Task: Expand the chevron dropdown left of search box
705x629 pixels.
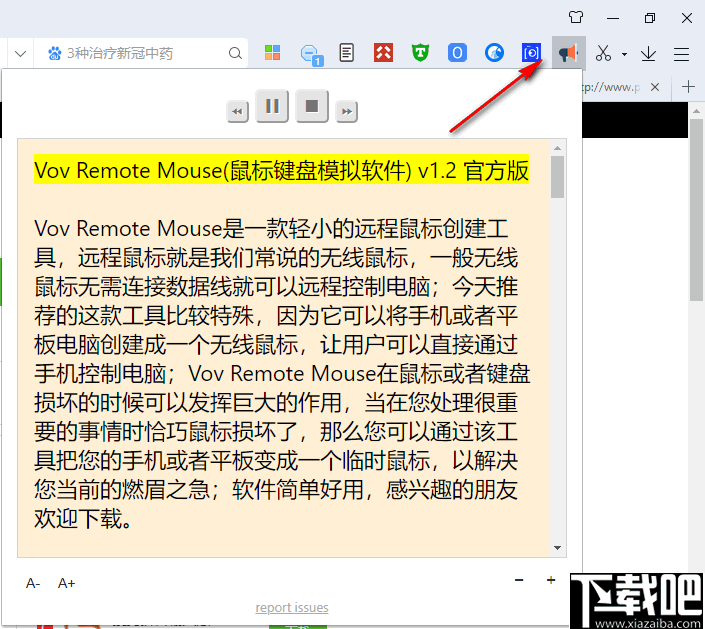Action: coord(20,54)
